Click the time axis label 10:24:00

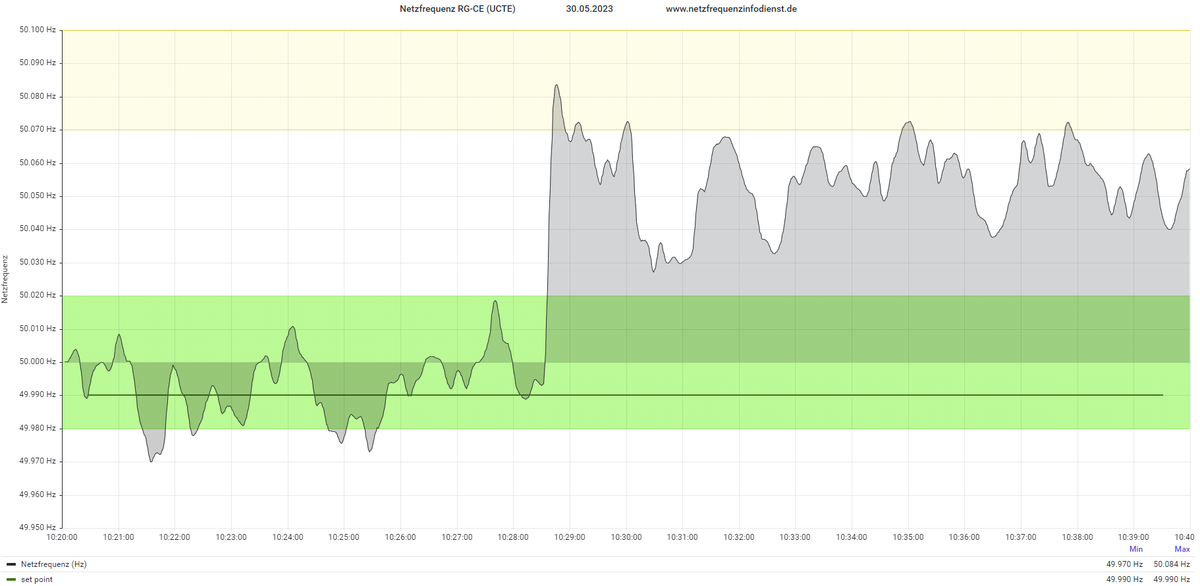point(288,537)
